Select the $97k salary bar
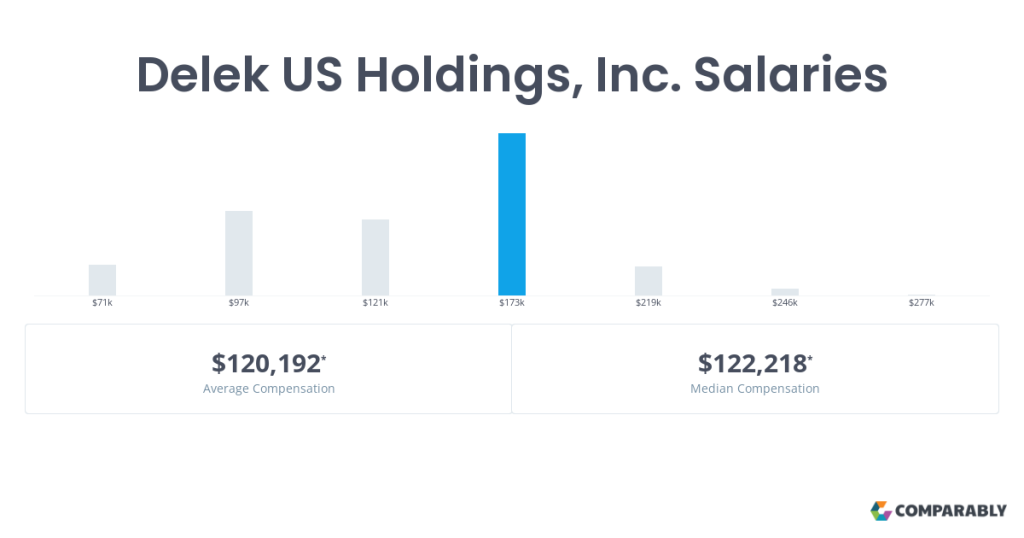The width and height of the screenshot is (1024, 538). [x=239, y=253]
